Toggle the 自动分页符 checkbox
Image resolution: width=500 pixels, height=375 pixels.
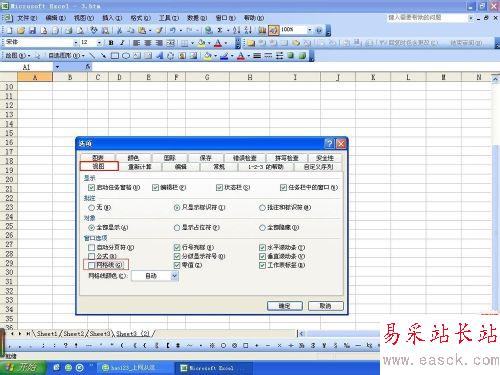point(91,247)
